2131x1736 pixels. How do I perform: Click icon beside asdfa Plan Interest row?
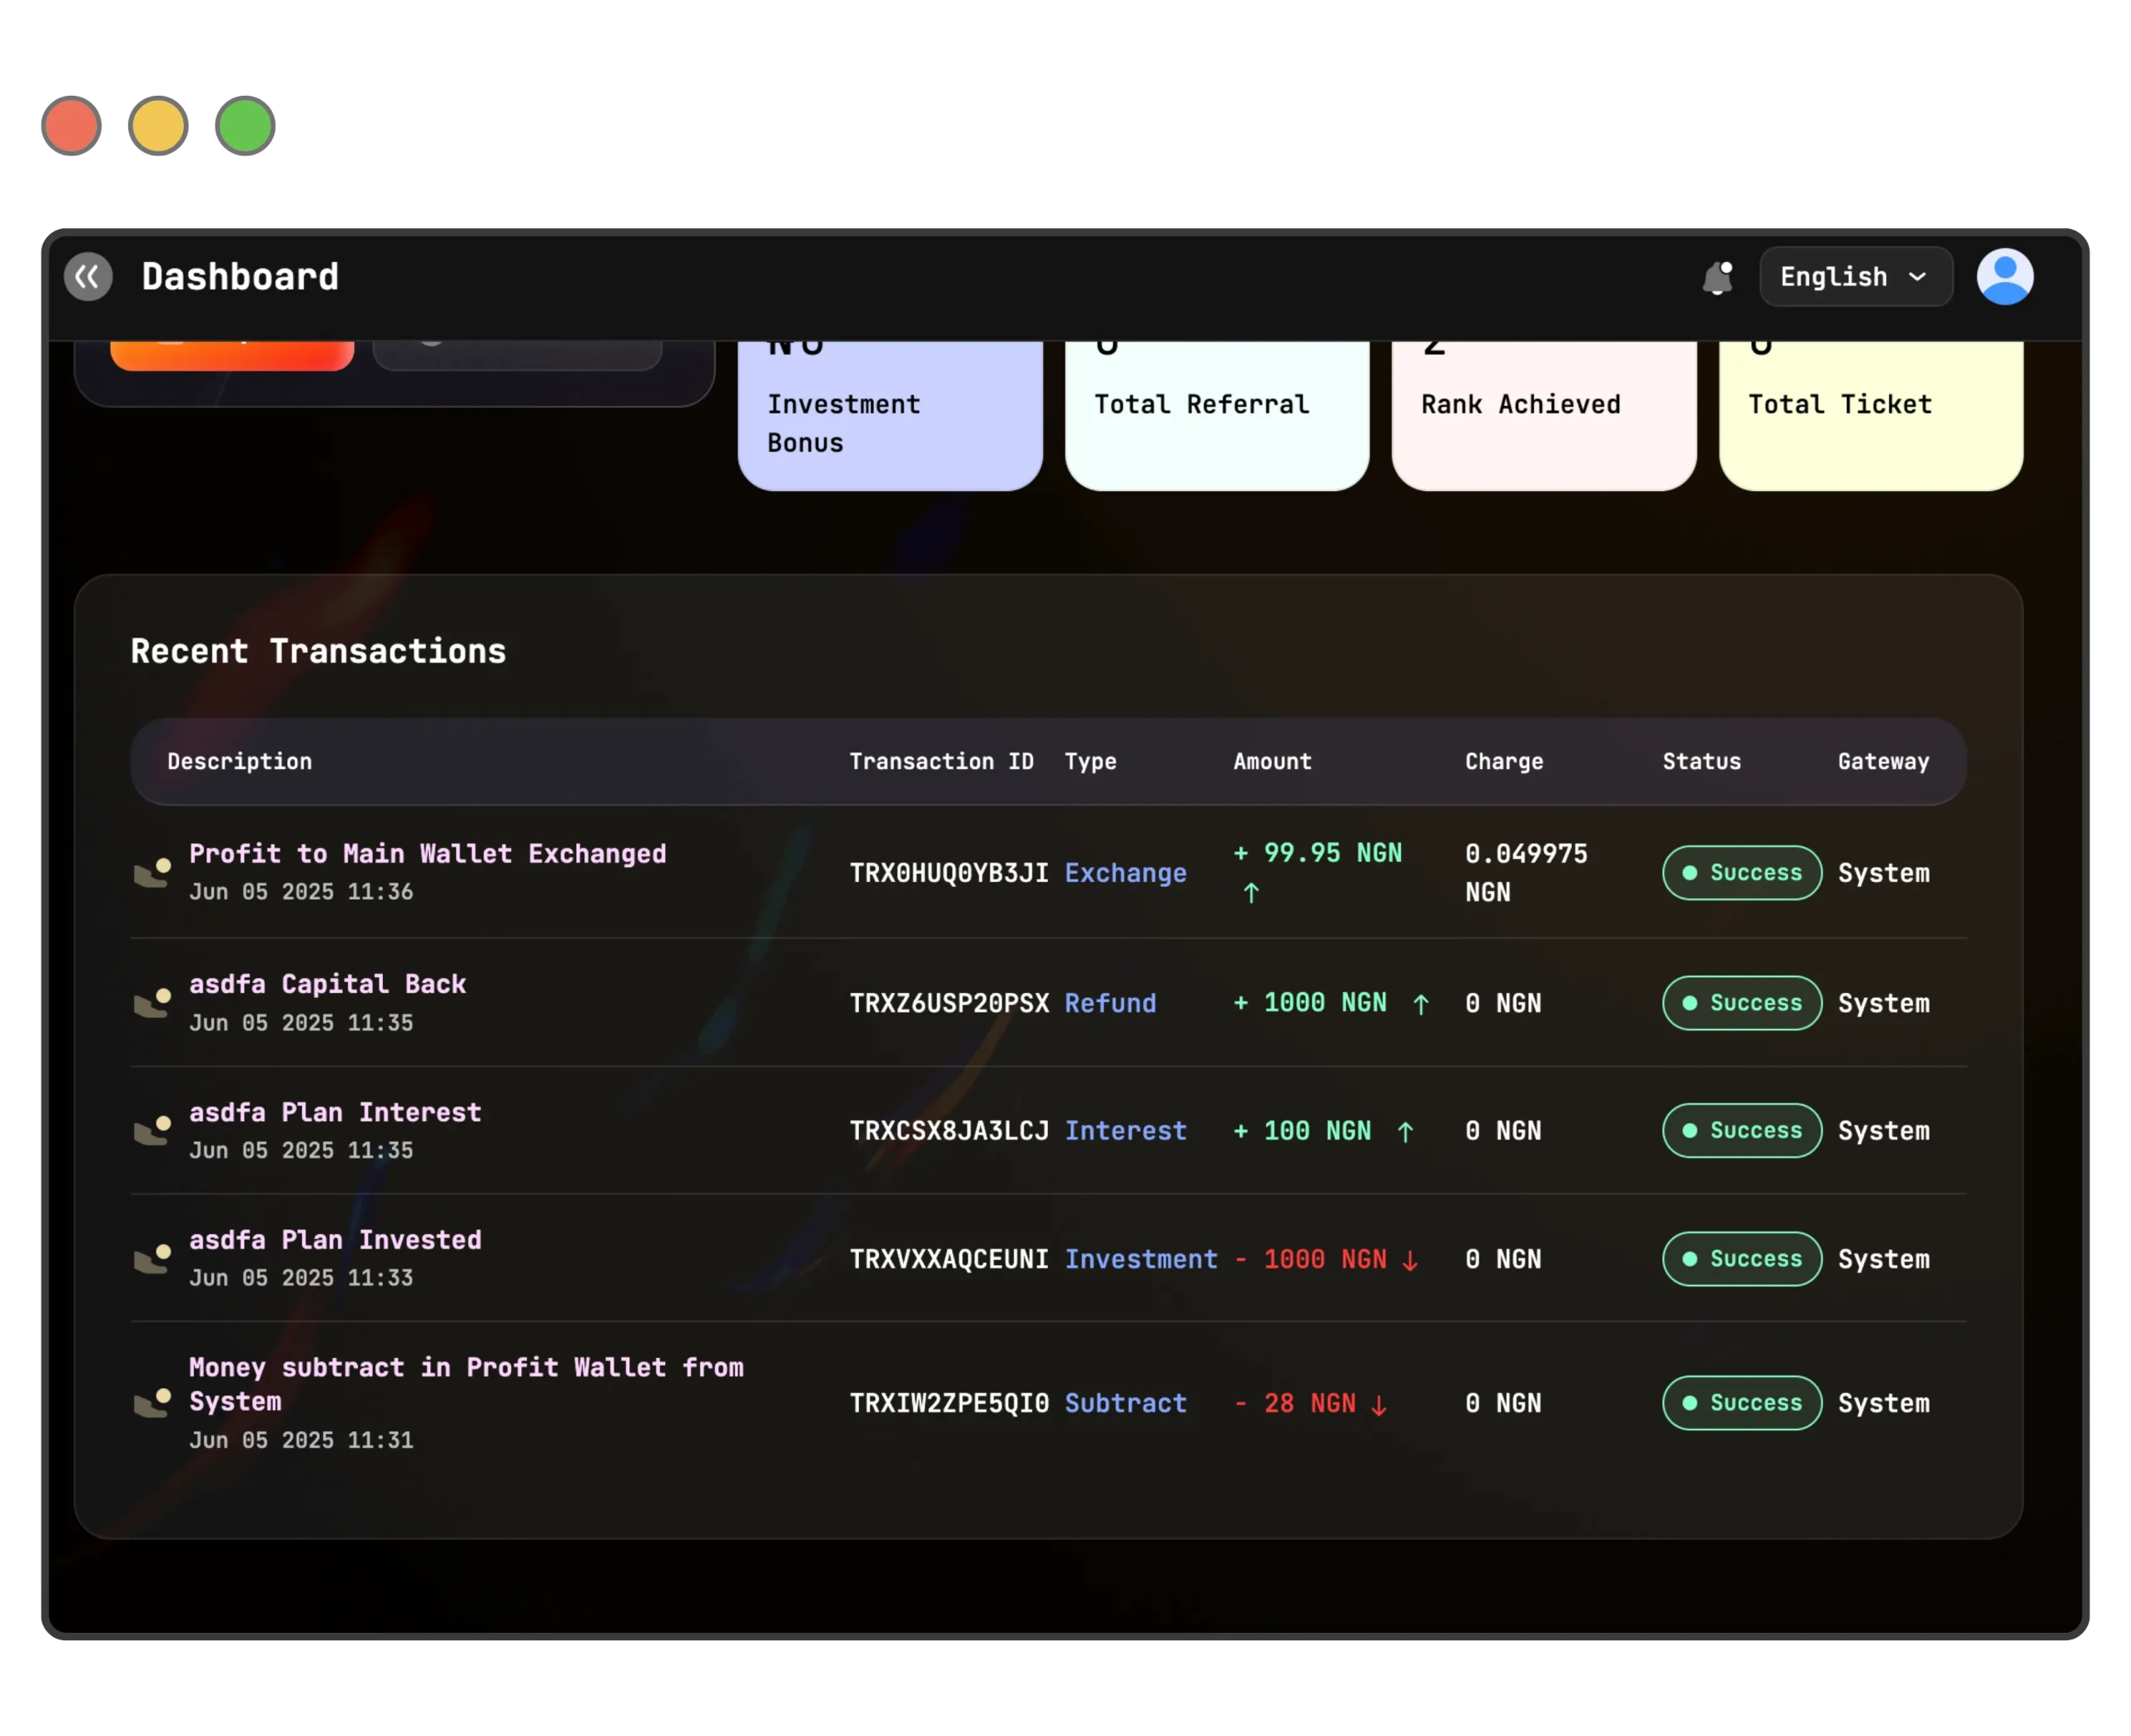coord(153,1131)
